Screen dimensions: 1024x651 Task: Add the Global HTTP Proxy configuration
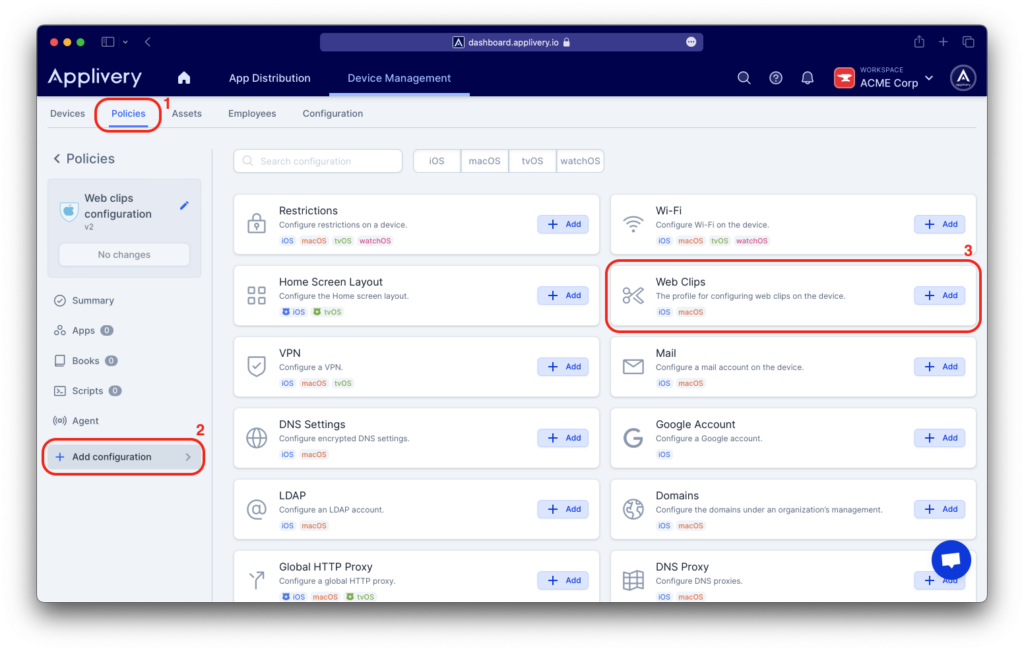tap(563, 580)
